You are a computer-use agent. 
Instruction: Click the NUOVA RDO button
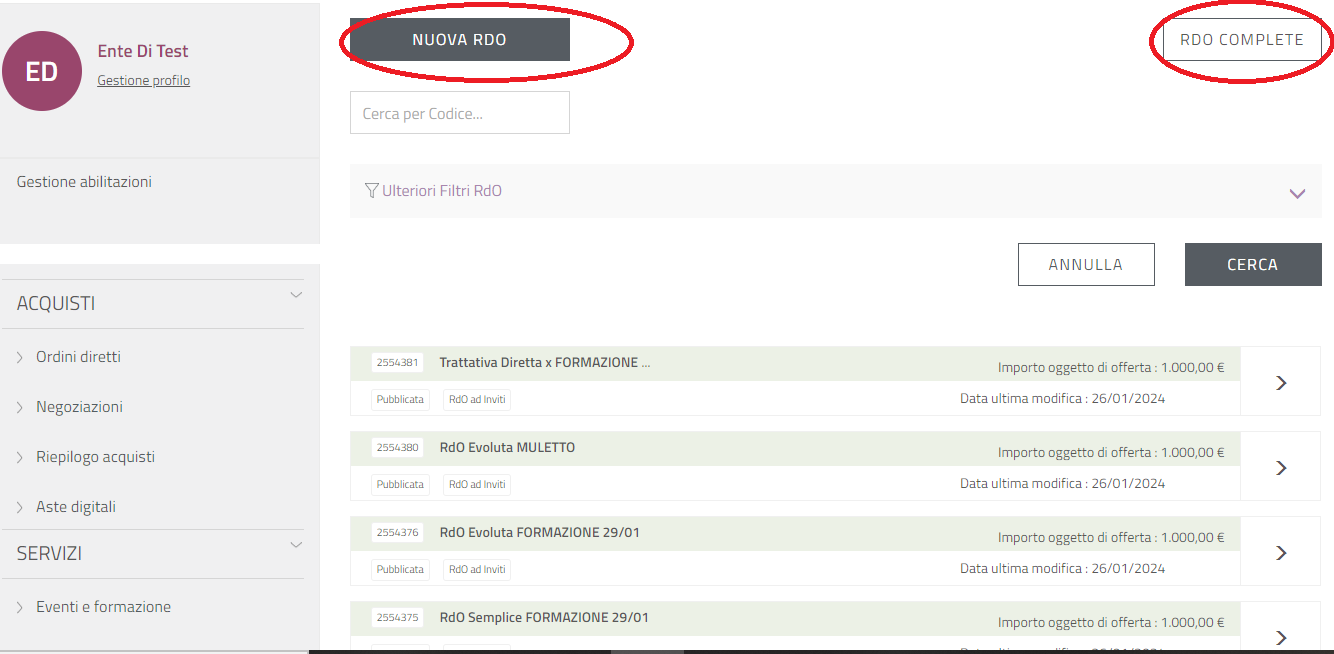pos(459,40)
